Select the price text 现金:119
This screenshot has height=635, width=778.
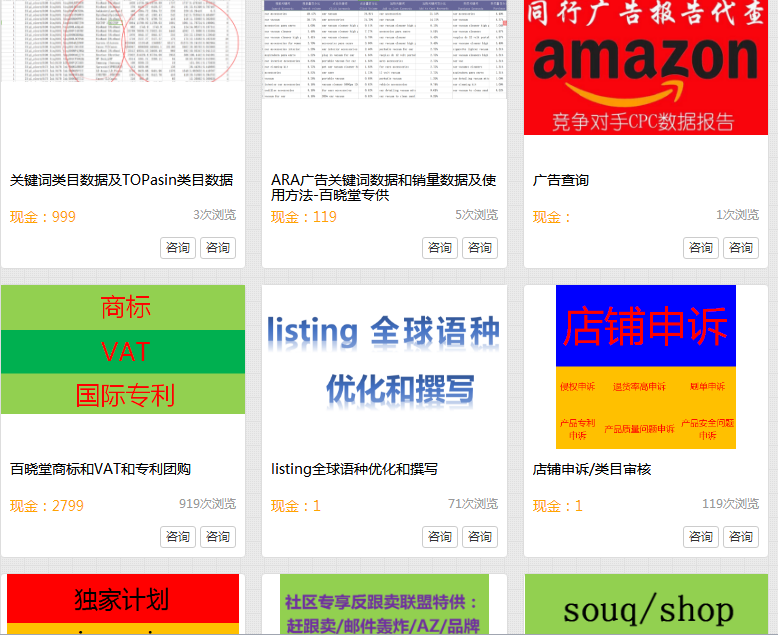[x=304, y=217]
